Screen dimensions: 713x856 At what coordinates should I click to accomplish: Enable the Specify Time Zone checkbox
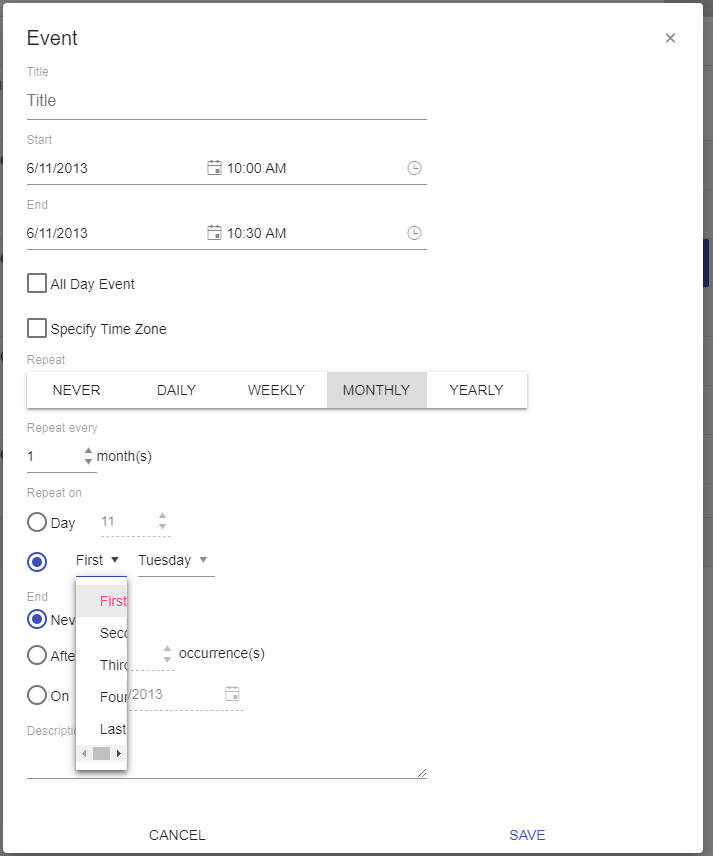coord(37,328)
